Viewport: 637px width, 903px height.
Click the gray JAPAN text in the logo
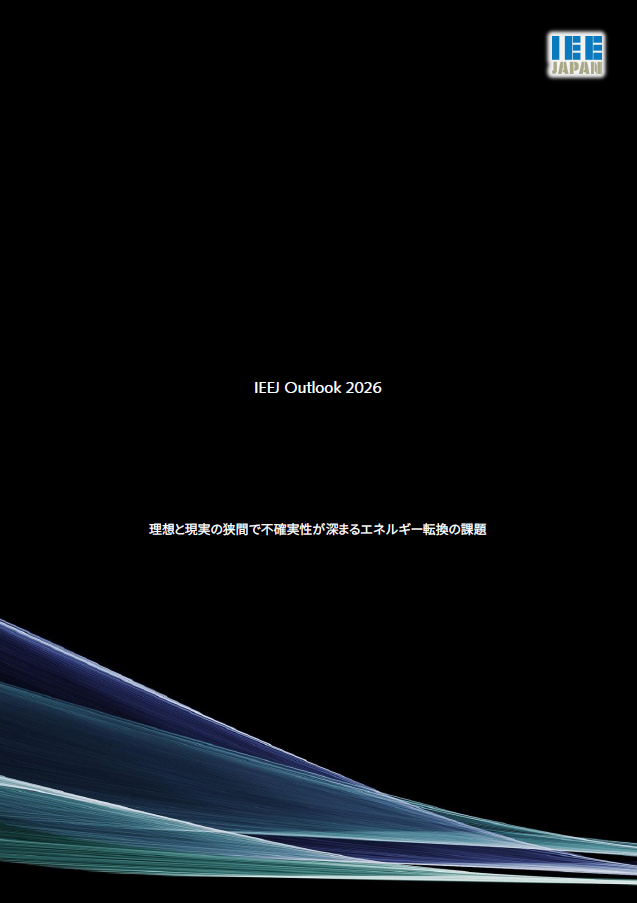point(576,69)
